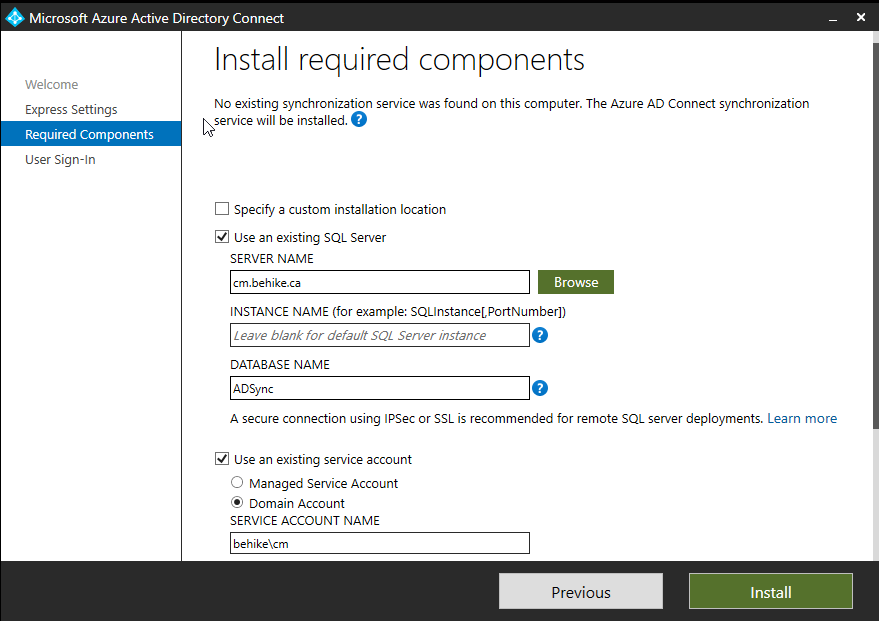Go to Welcome step in sidebar
Viewport: 879px width, 621px height.
coord(52,85)
